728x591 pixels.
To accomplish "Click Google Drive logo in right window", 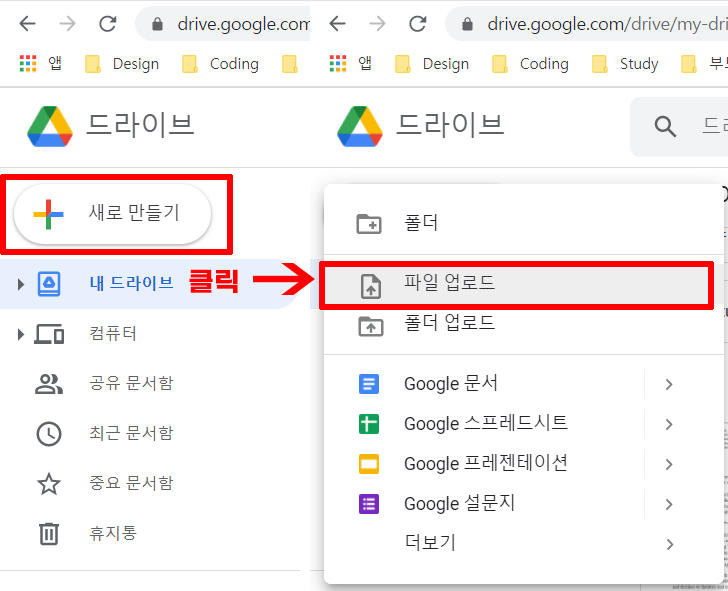I will (360, 126).
